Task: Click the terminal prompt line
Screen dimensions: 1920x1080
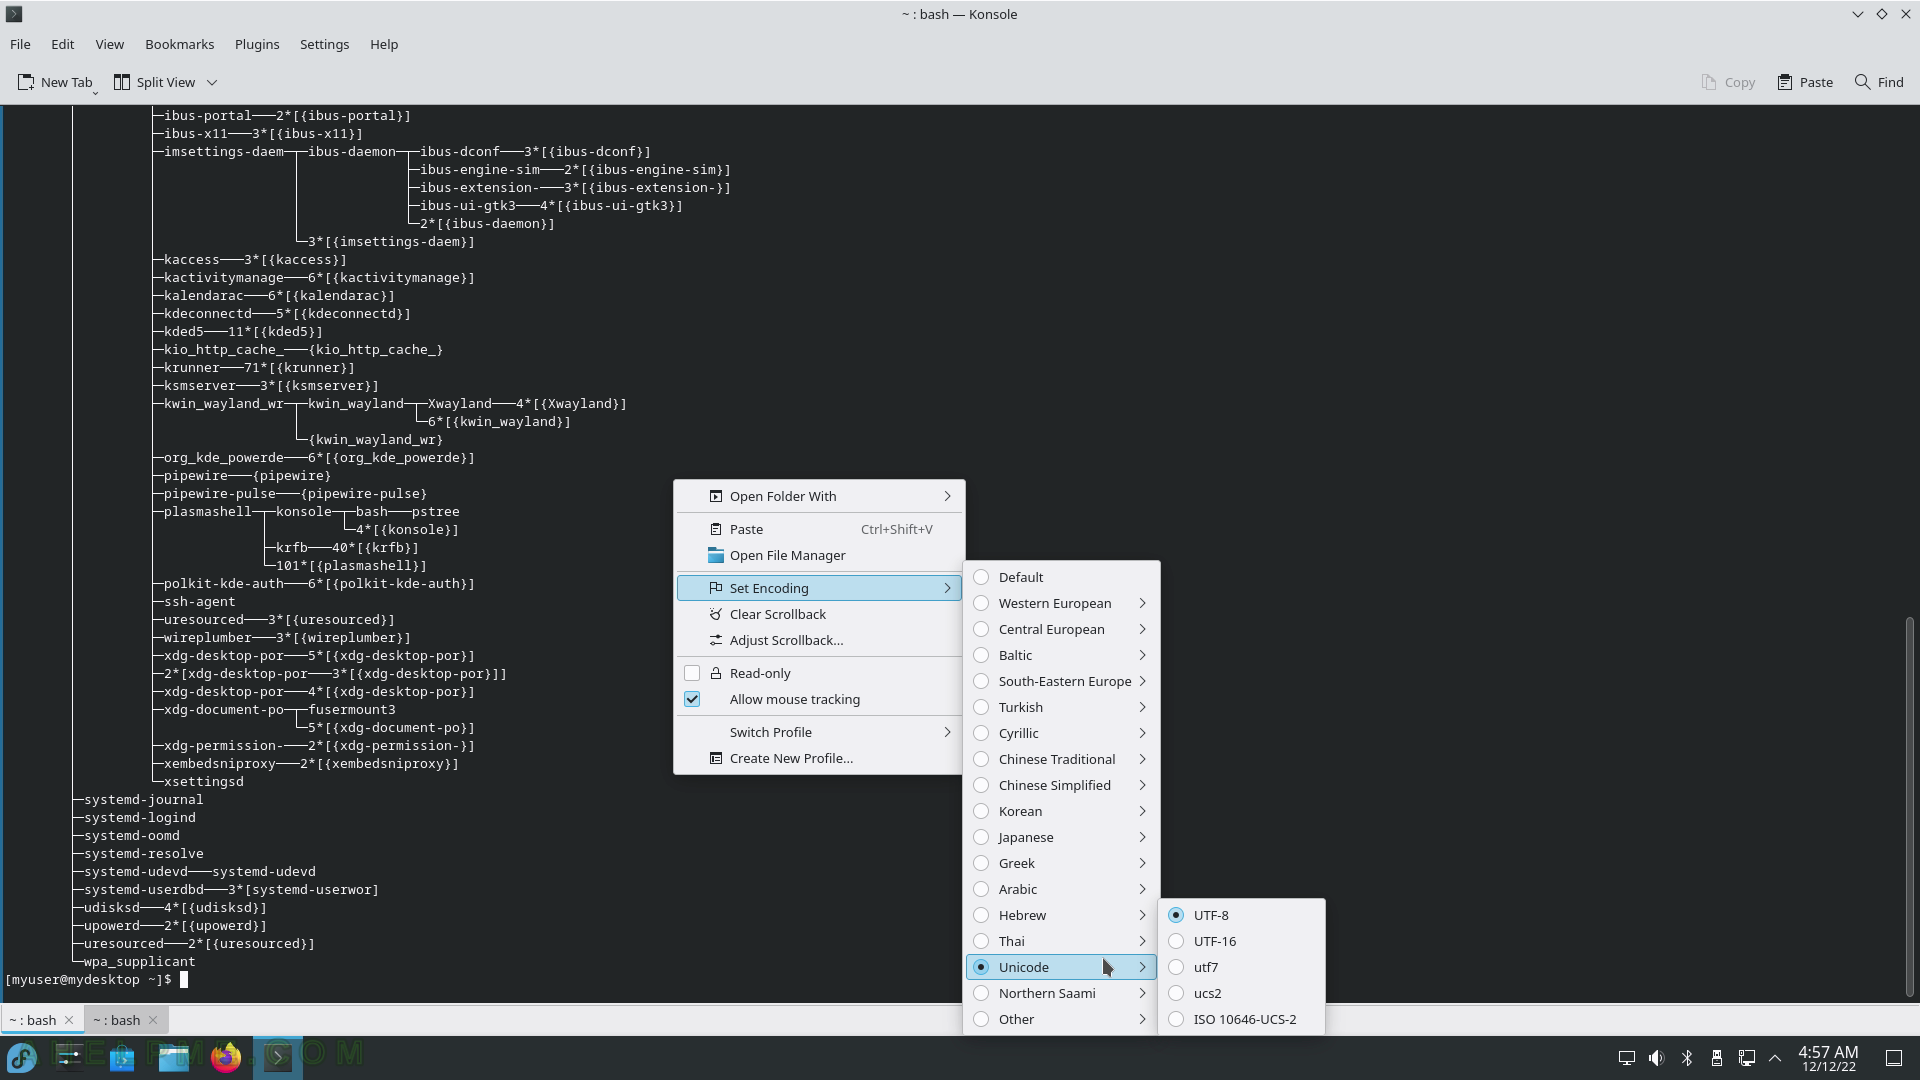Action: [x=96, y=979]
